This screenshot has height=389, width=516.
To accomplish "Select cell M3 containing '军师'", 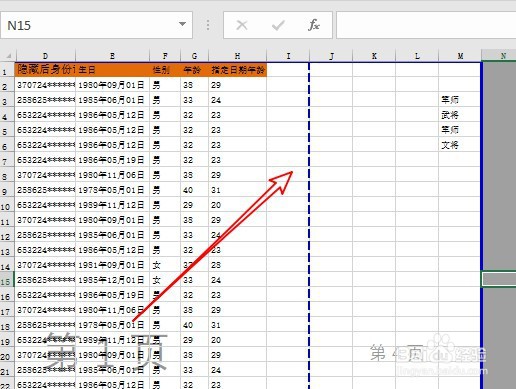I will click(x=460, y=100).
